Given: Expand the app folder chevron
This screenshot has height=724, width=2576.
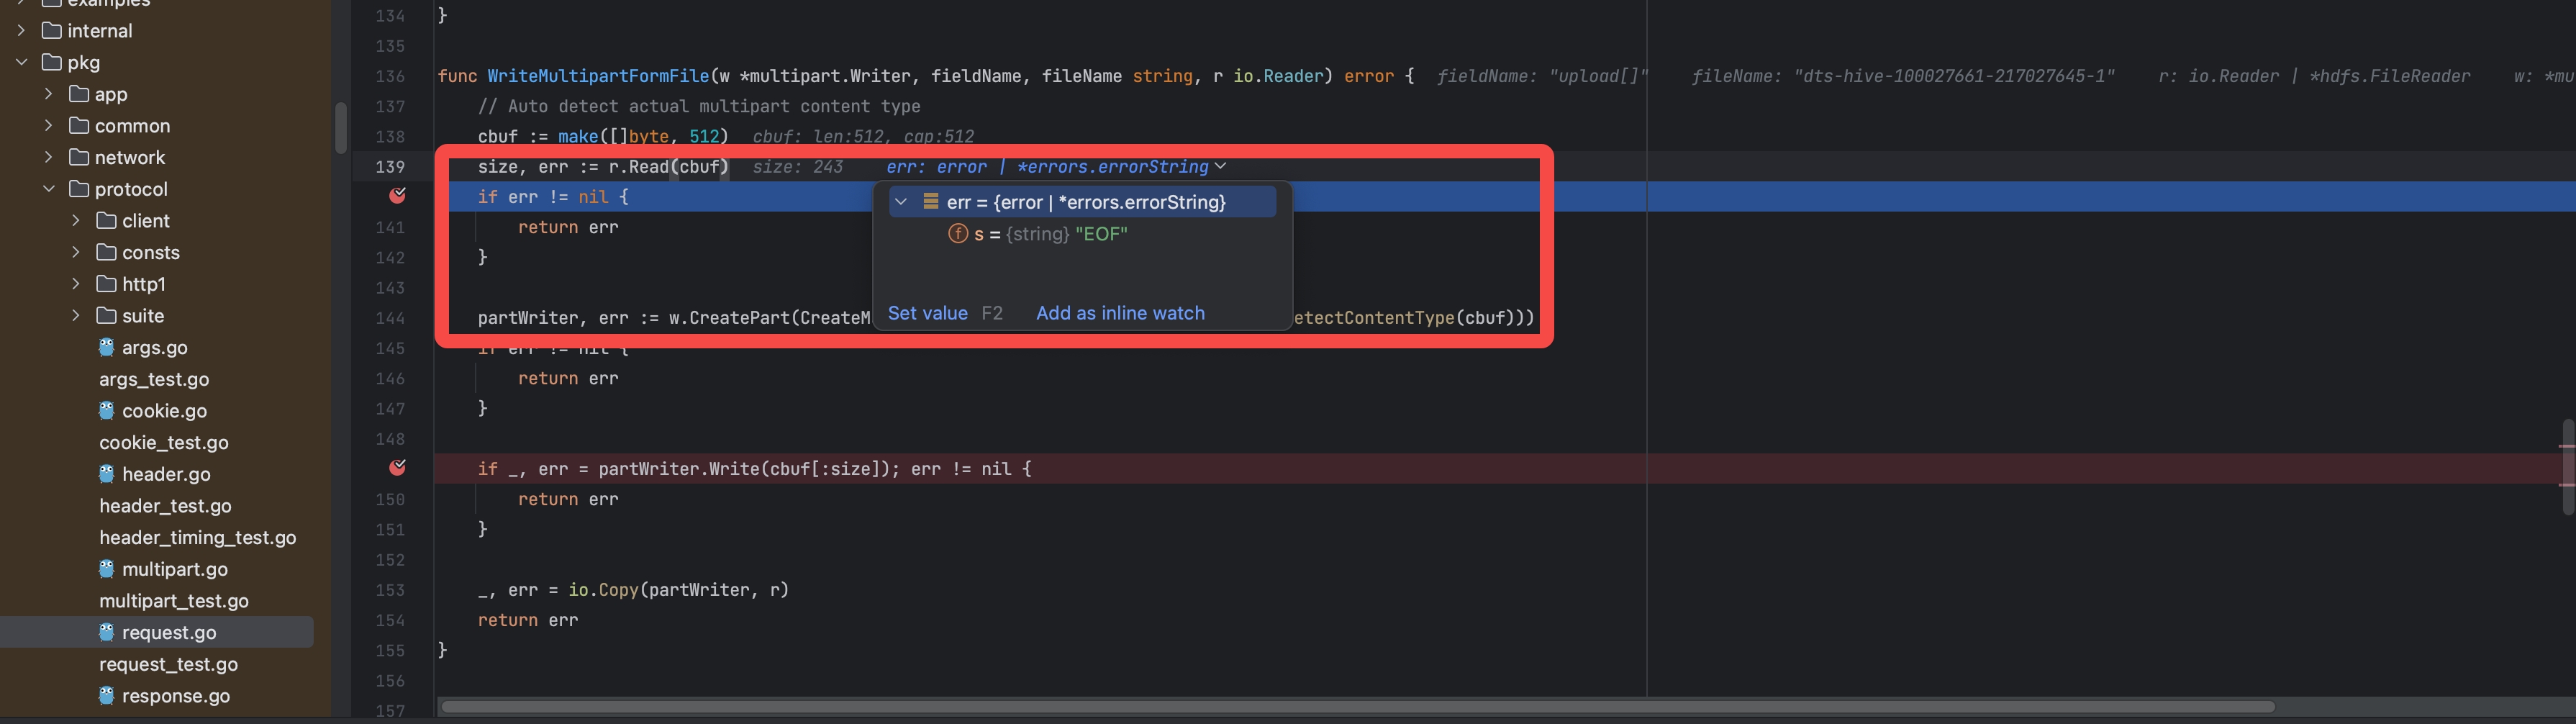Looking at the screenshot, I should click(48, 94).
